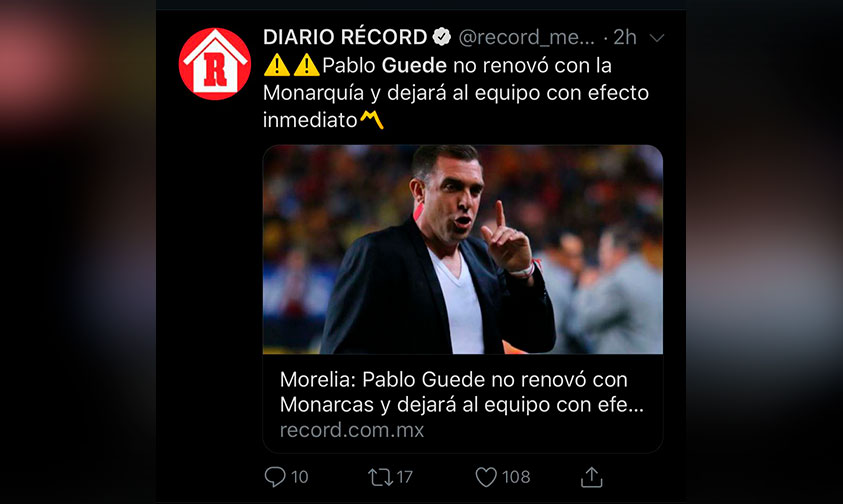The width and height of the screenshot is (843, 504).
Task: Open the Morelia: Pablo Guede headline card
Action: coord(462,404)
